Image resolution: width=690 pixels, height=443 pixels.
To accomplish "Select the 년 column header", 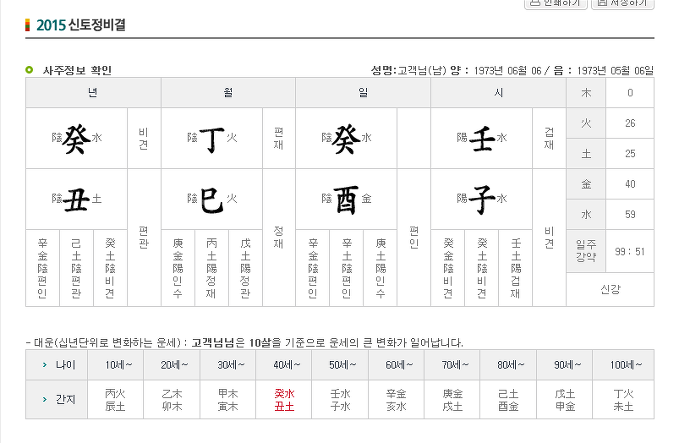I will pos(93,92).
